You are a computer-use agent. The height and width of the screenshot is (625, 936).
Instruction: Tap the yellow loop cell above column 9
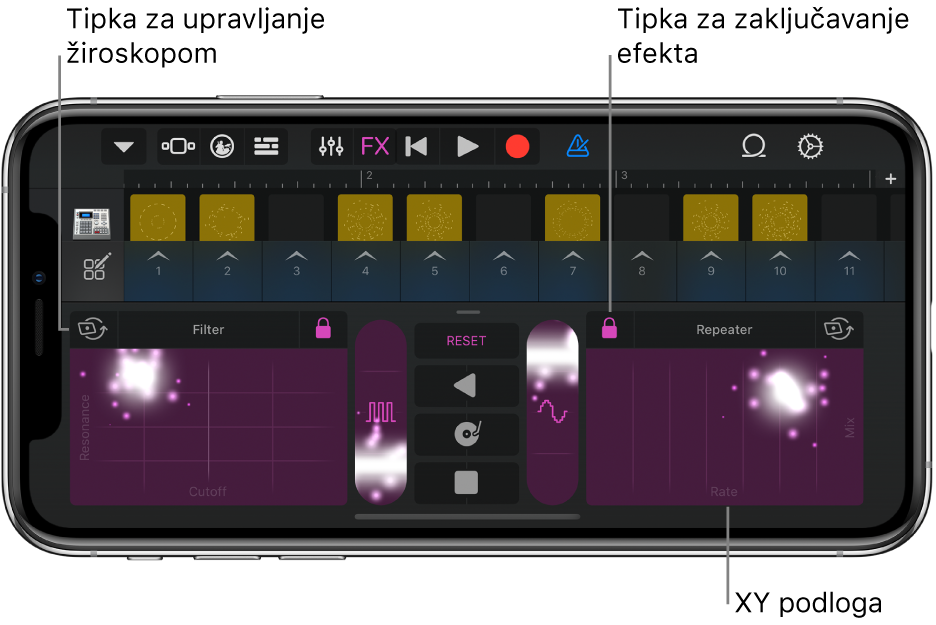click(x=710, y=217)
